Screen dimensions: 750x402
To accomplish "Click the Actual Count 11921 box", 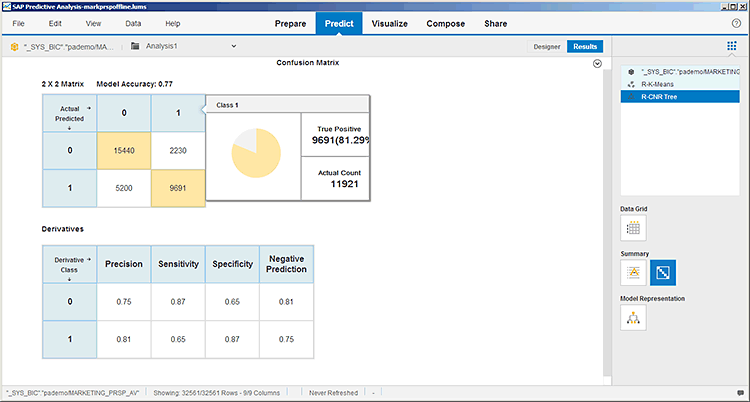I will point(335,179).
